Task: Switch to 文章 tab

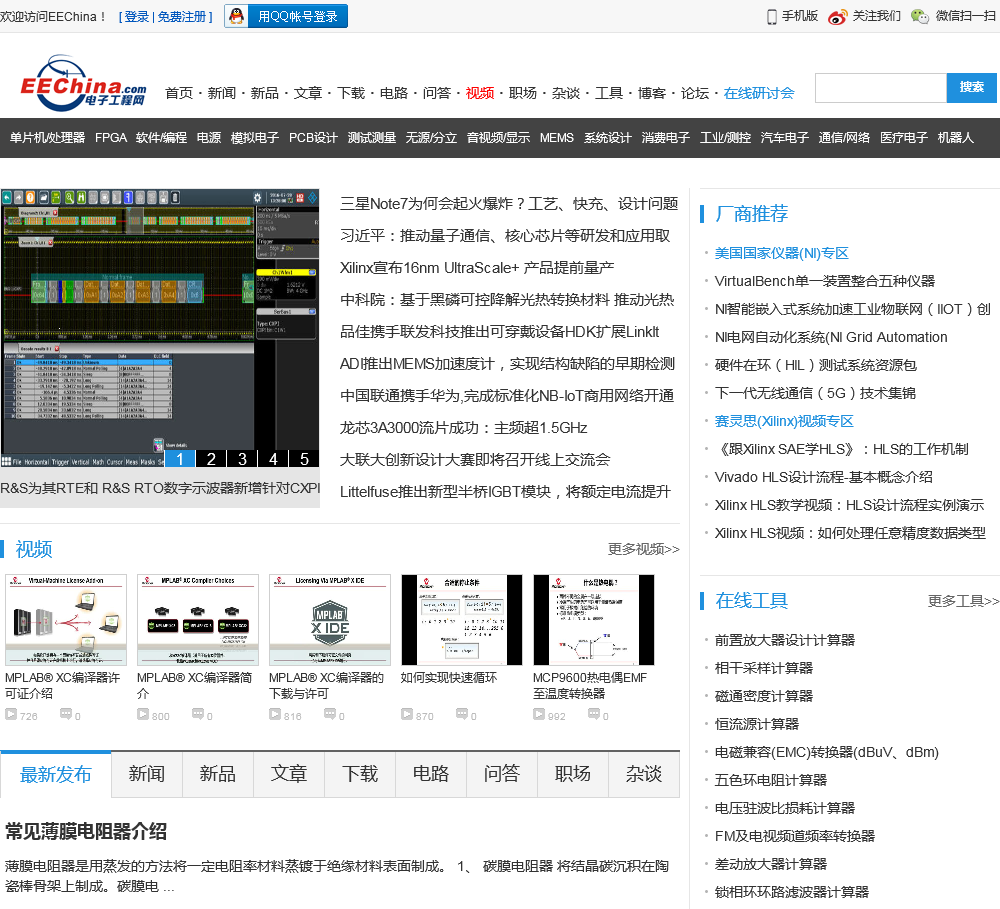Action: tap(289, 774)
